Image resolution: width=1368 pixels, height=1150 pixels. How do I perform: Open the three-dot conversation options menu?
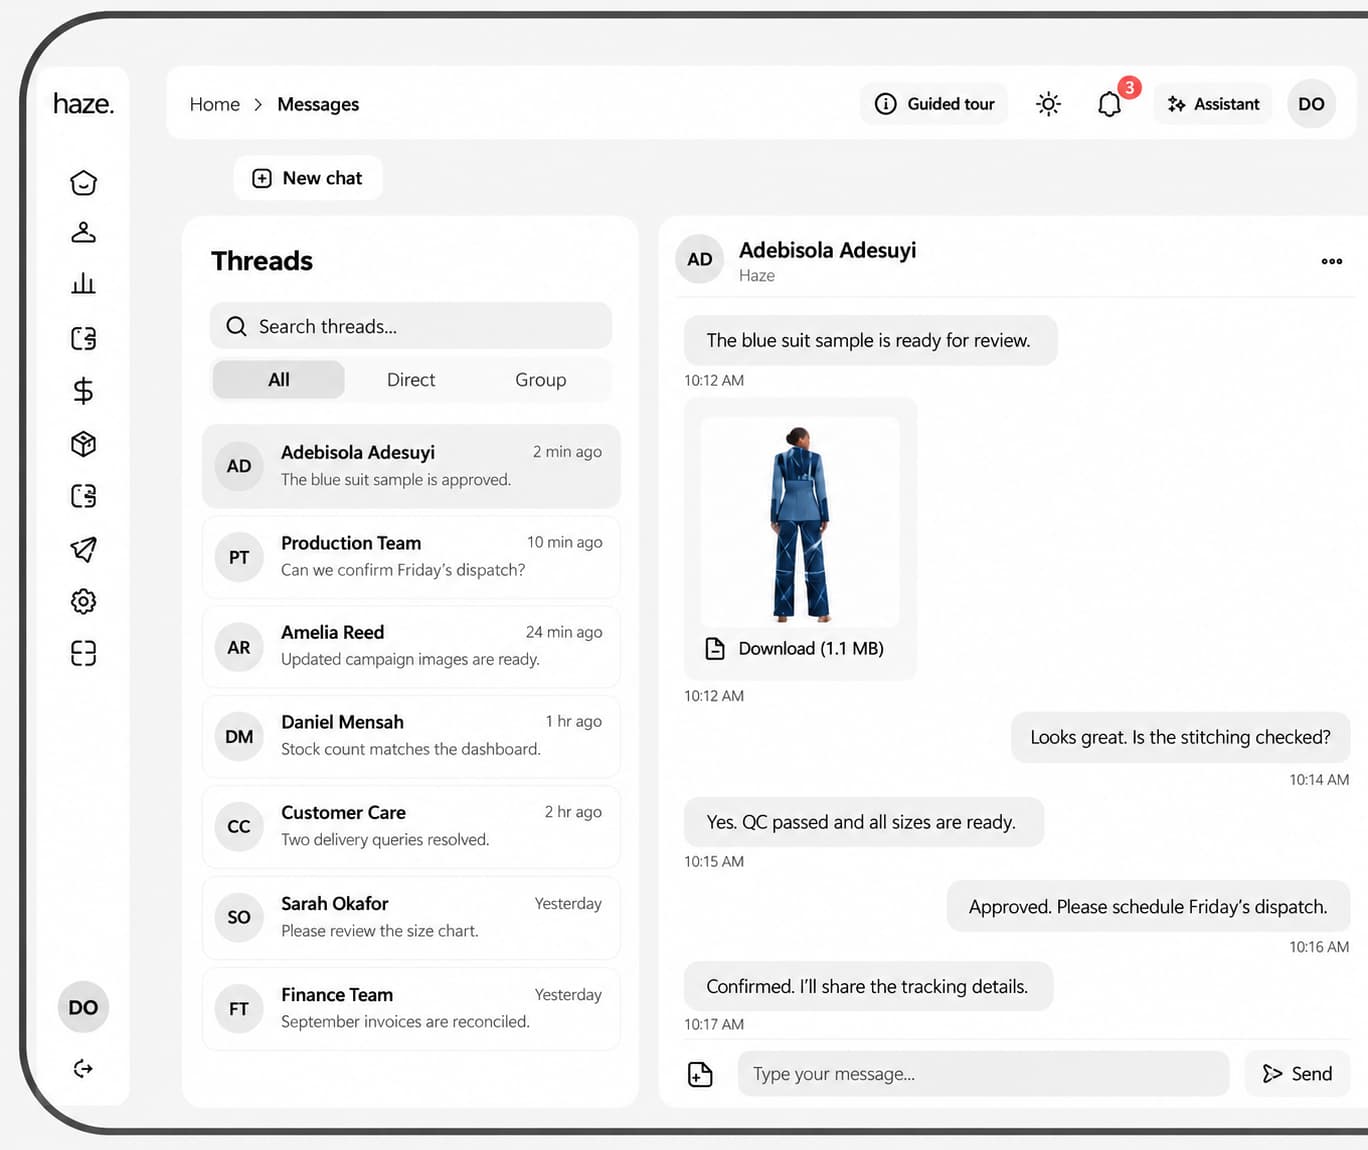tap(1332, 261)
